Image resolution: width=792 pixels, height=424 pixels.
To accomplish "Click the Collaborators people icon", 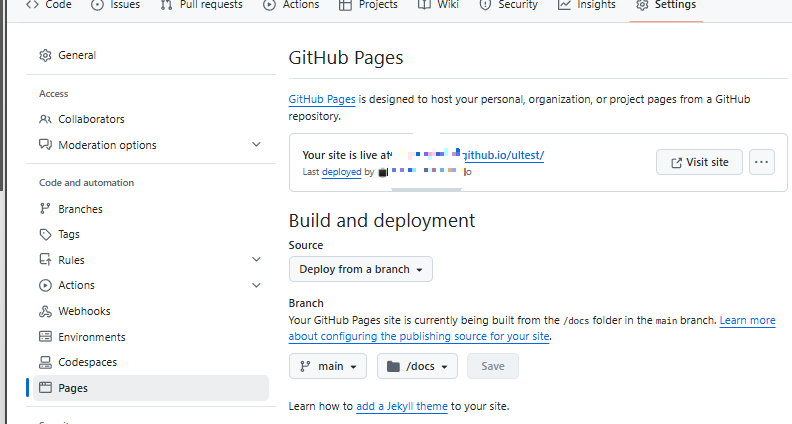I will click(45, 119).
